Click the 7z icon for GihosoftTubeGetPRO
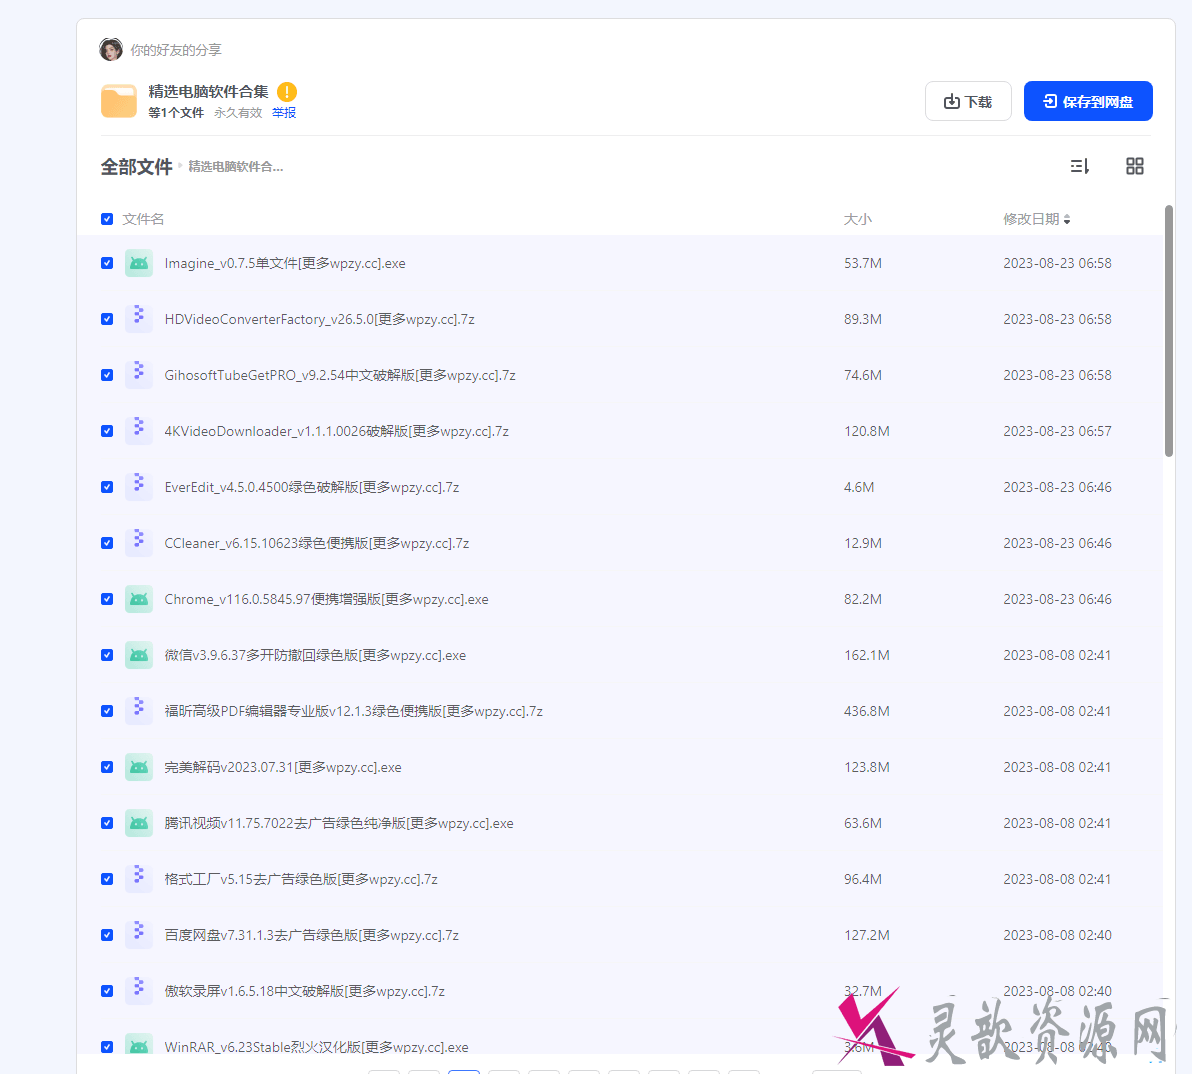Image resolution: width=1192 pixels, height=1074 pixels. click(138, 375)
